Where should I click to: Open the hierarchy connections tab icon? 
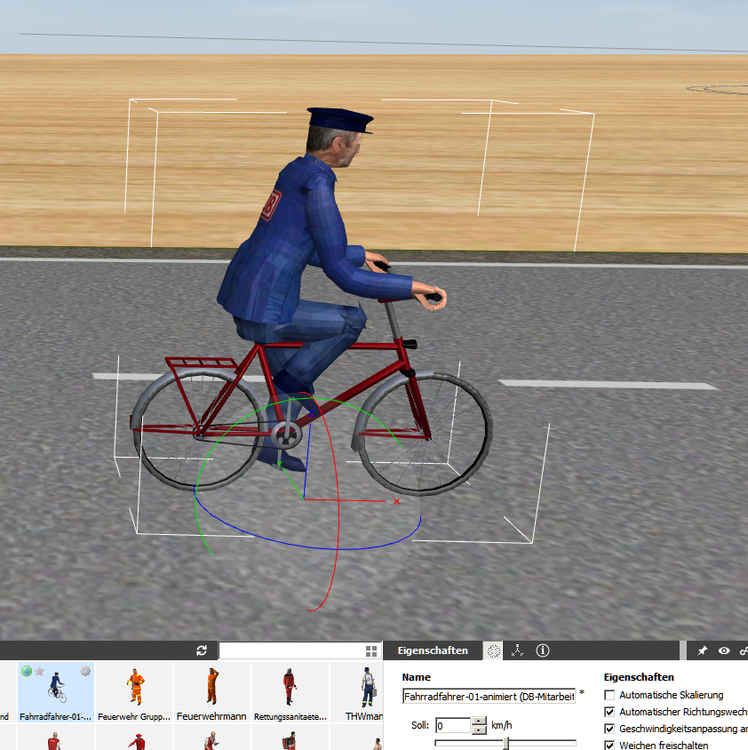[517, 651]
